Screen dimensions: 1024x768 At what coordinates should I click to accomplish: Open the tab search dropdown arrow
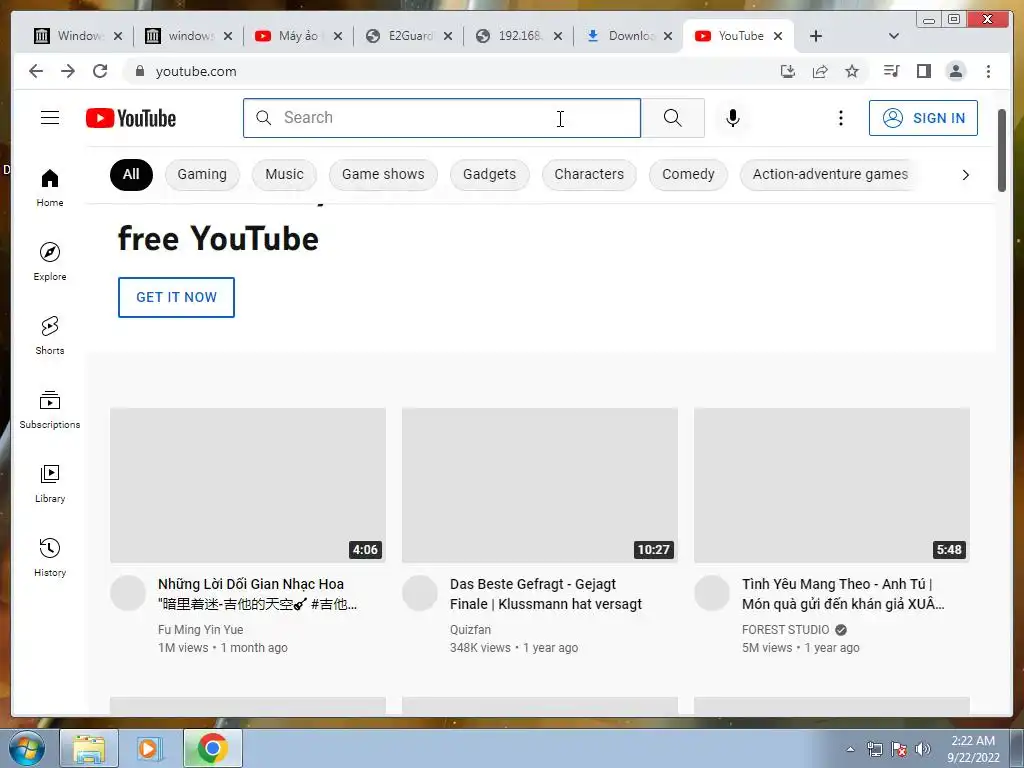tap(894, 36)
